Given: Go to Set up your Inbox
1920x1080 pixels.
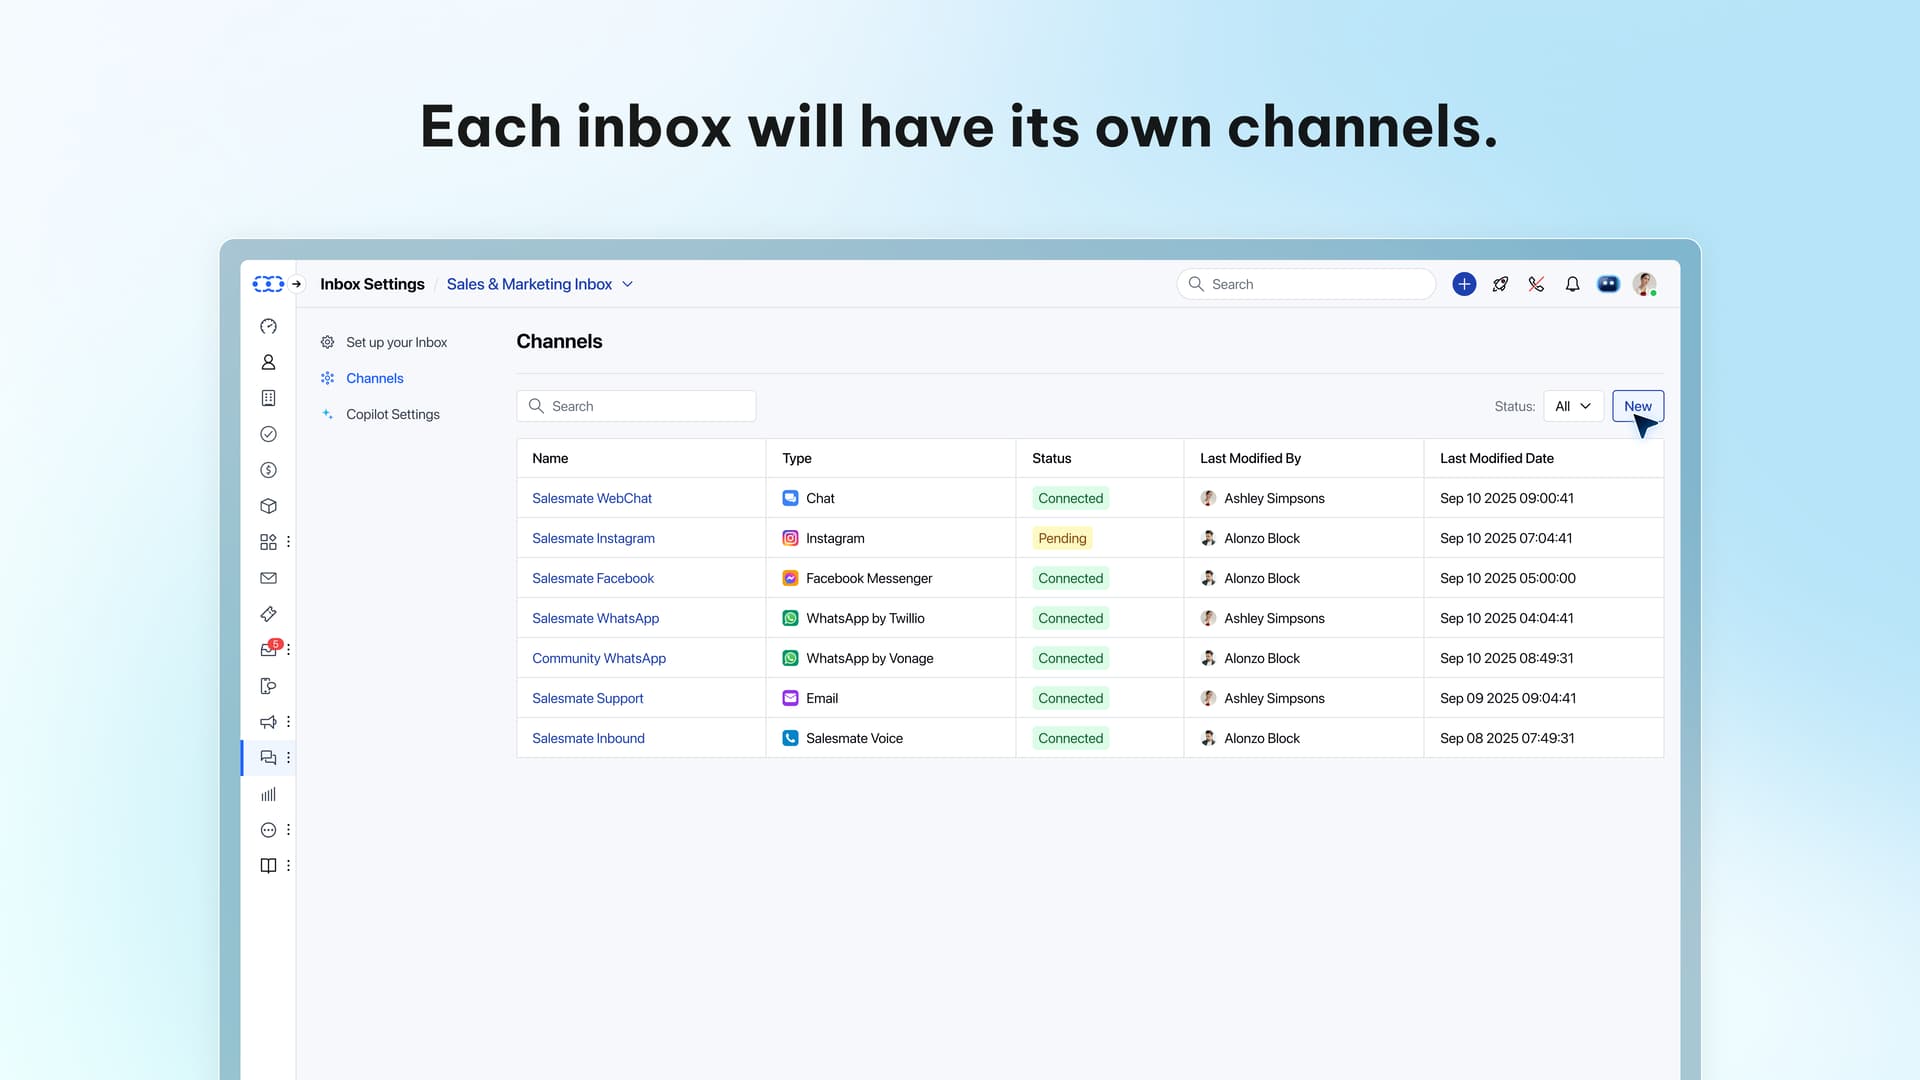Looking at the screenshot, I should [396, 342].
